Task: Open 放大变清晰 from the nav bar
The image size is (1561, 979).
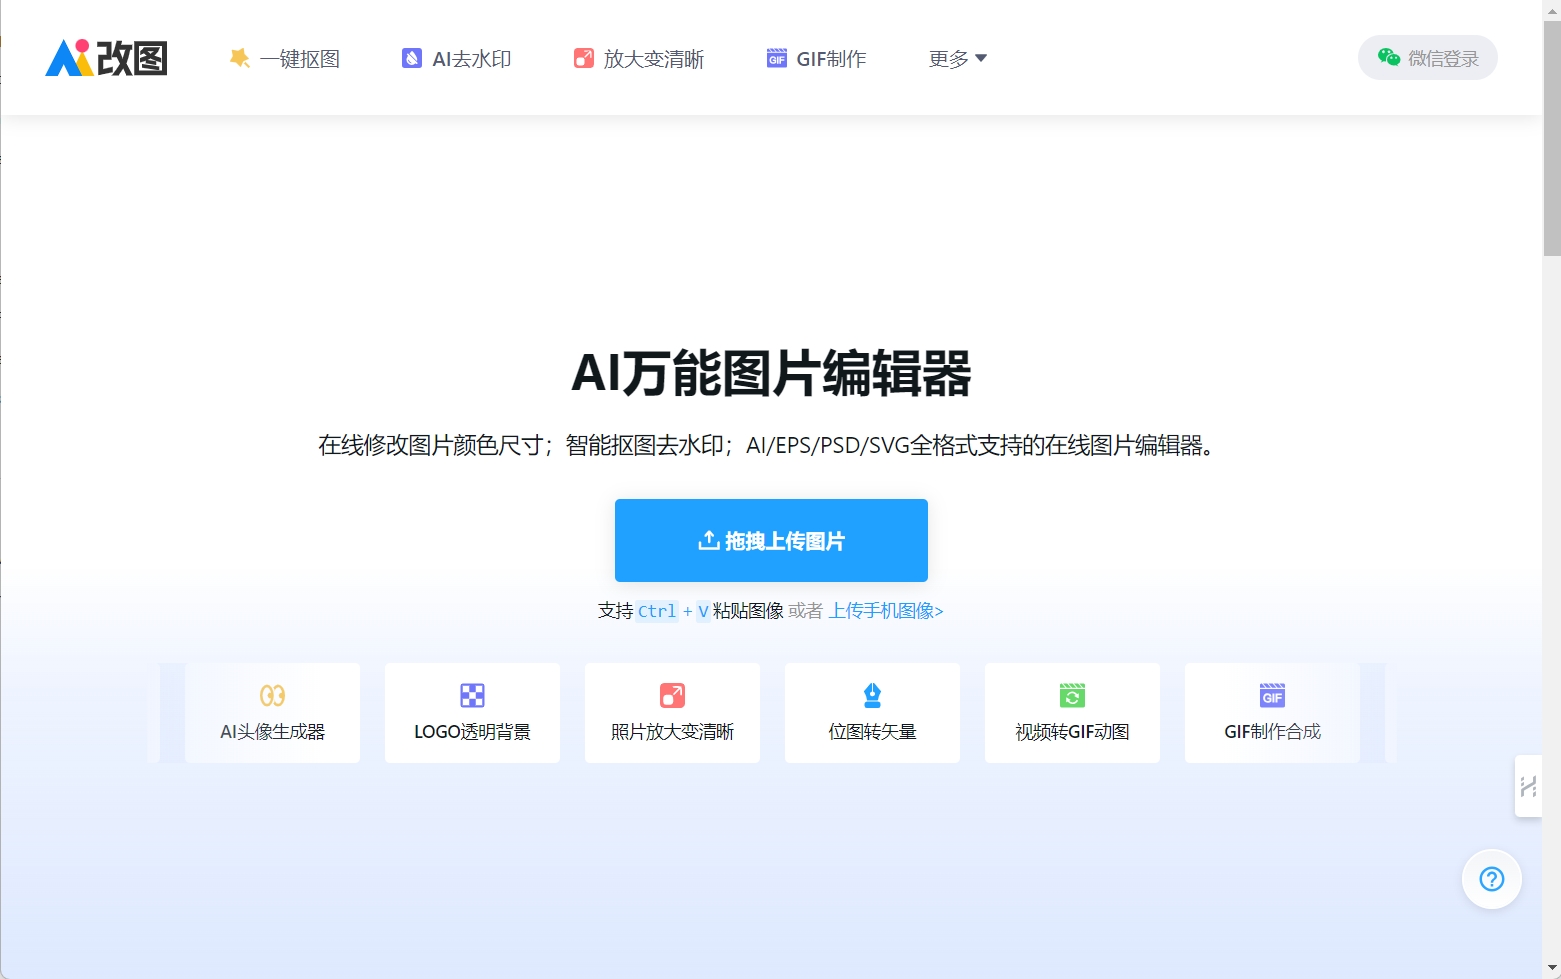Action: (x=639, y=58)
